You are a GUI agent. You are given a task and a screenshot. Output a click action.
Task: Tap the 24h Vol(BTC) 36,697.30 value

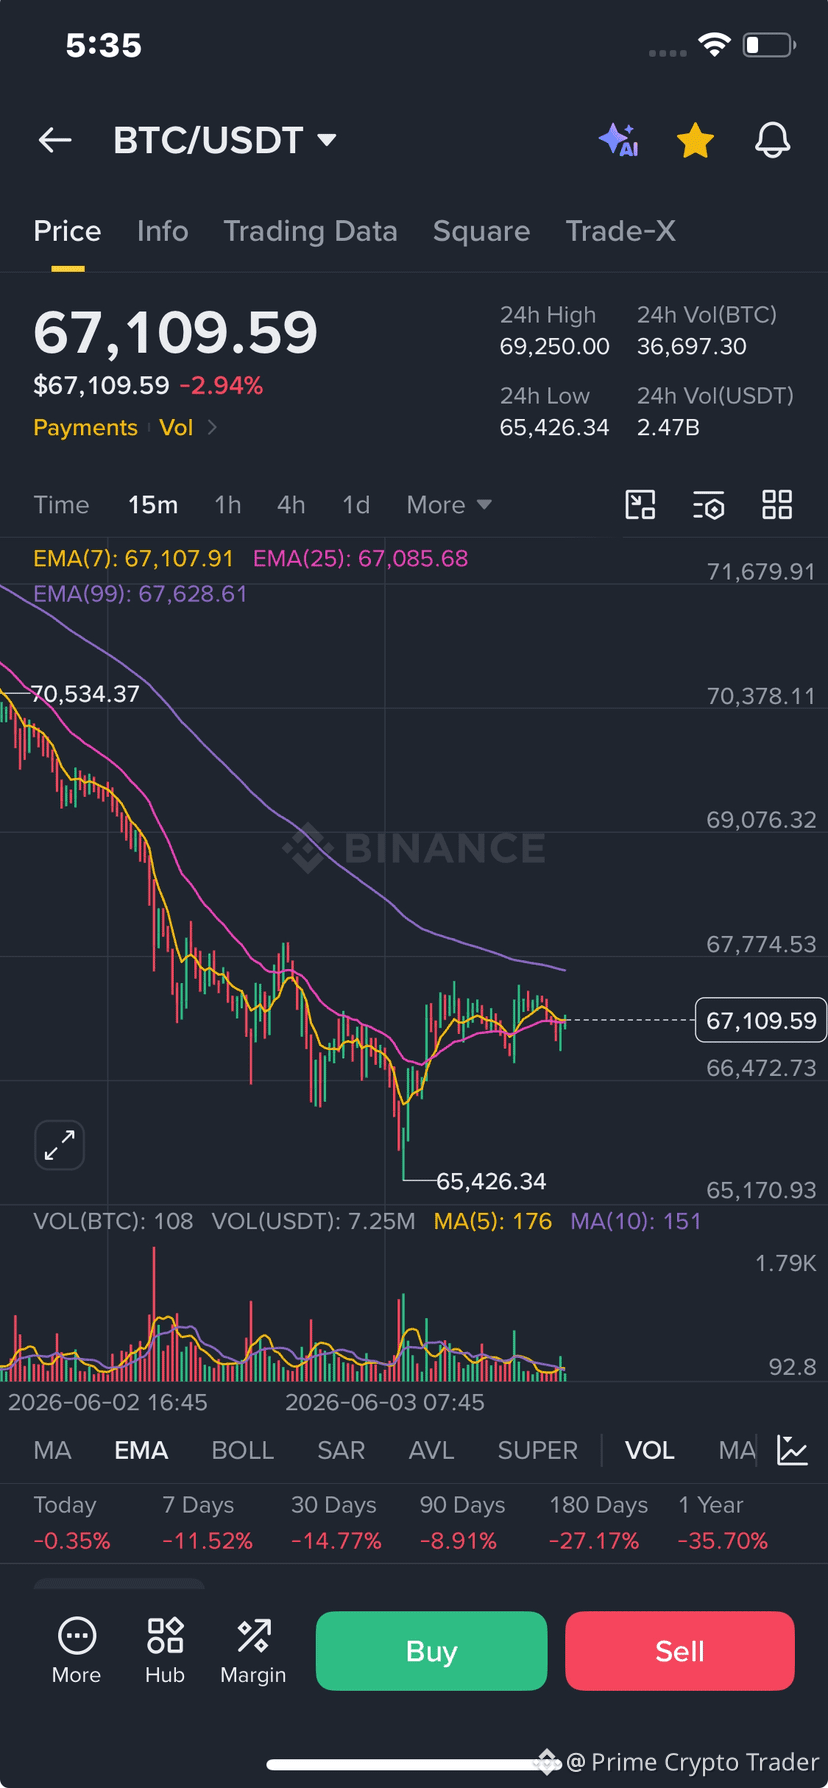tap(692, 346)
